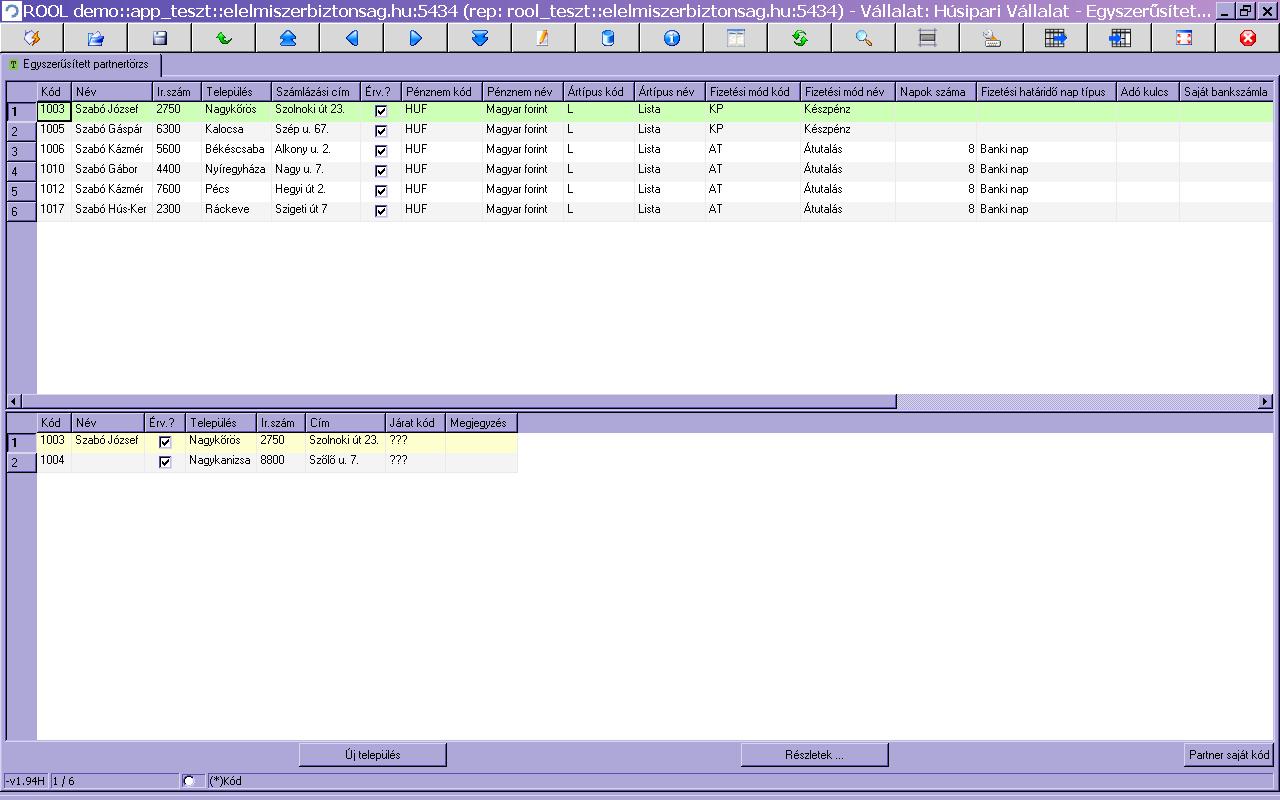Click the red-arrows fullscreen icon

coord(1184,38)
